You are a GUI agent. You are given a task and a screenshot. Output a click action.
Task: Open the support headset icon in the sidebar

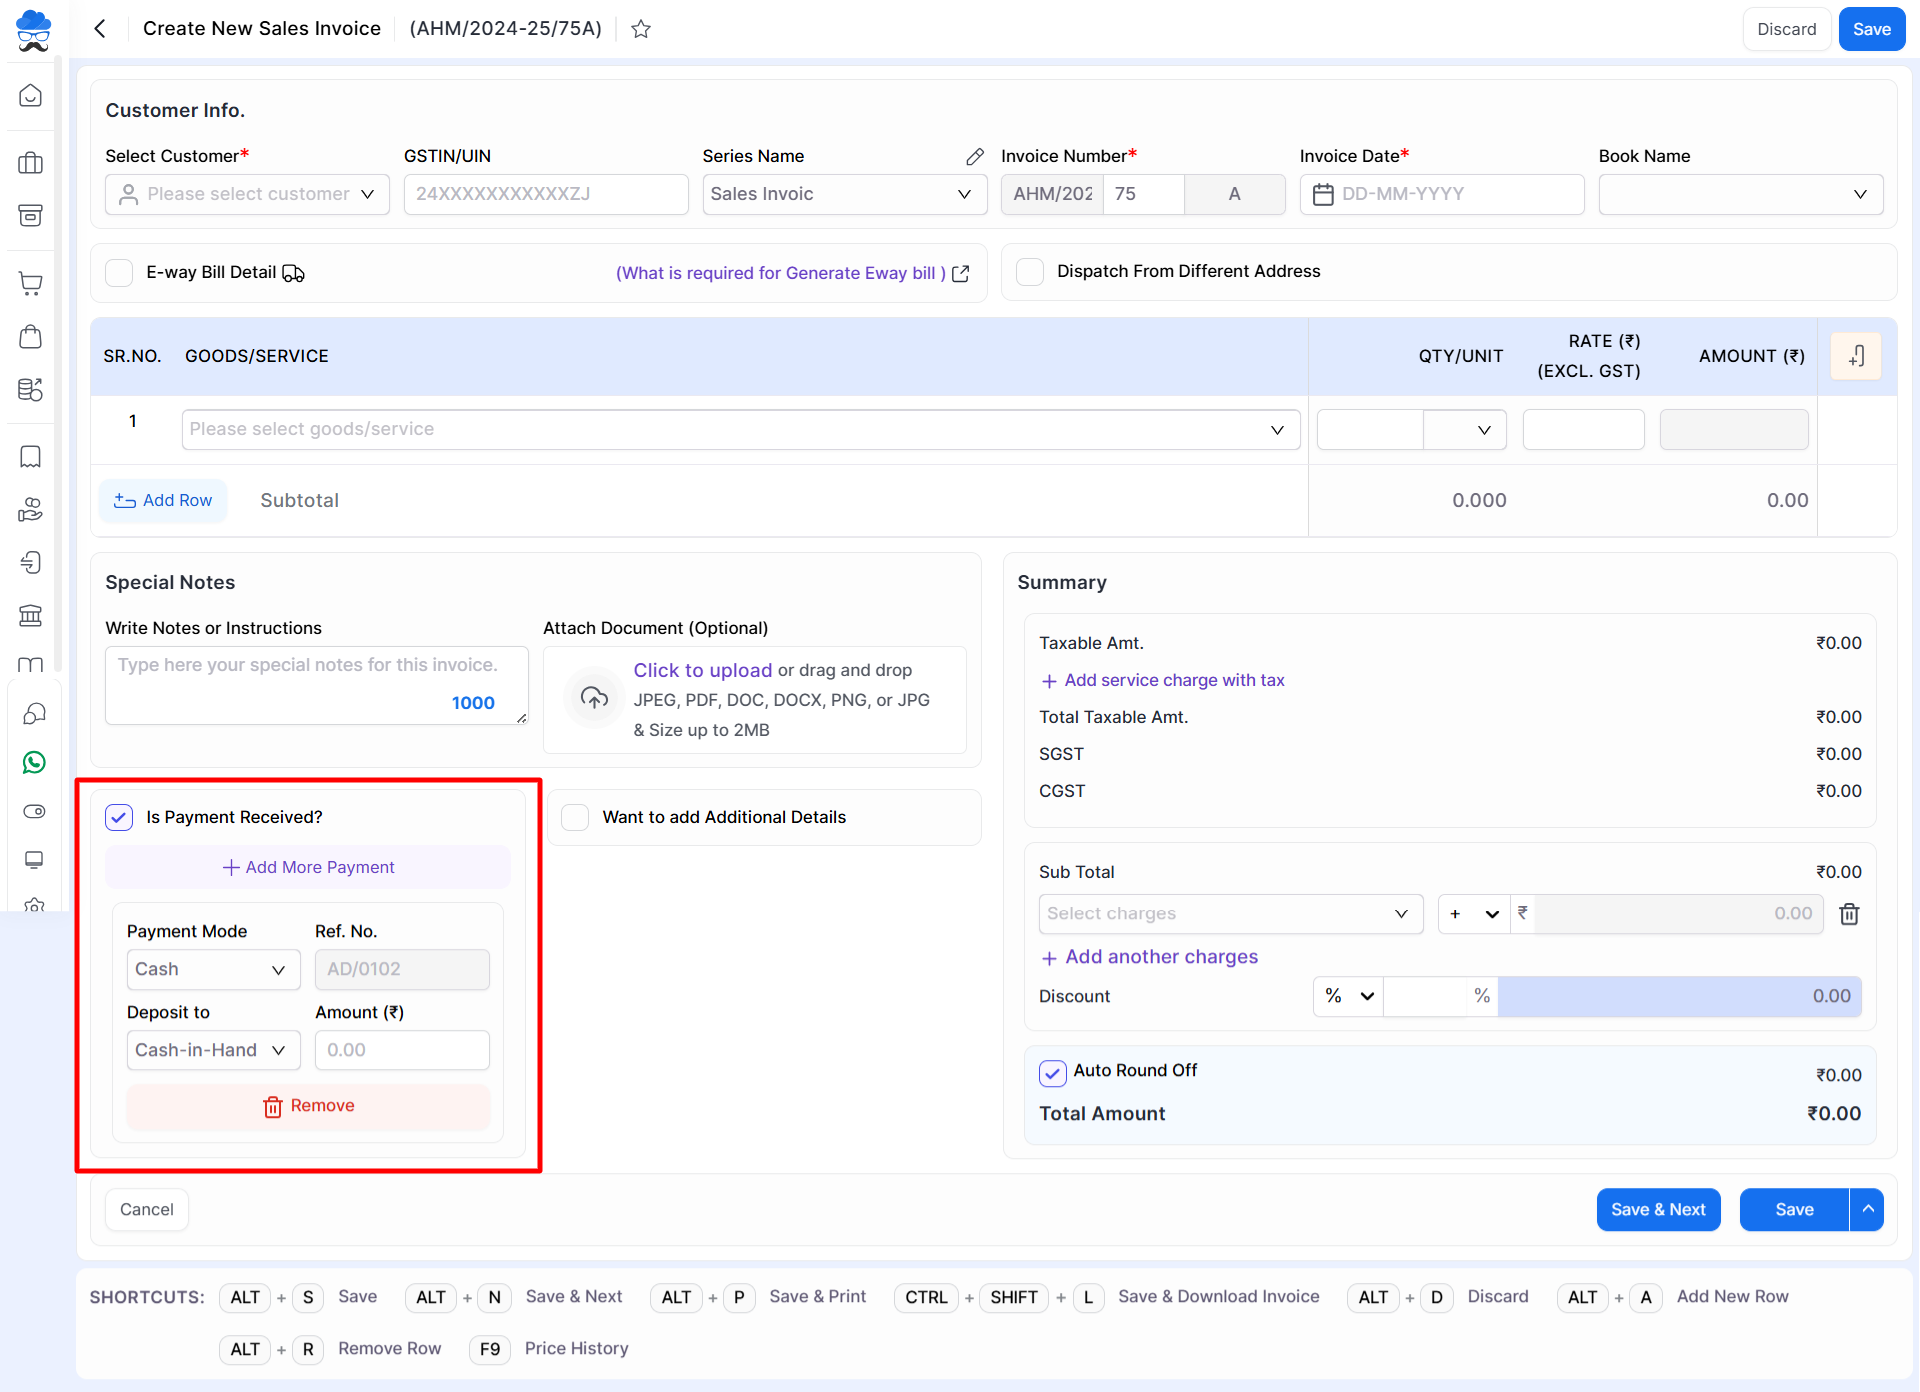(x=34, y=713)
